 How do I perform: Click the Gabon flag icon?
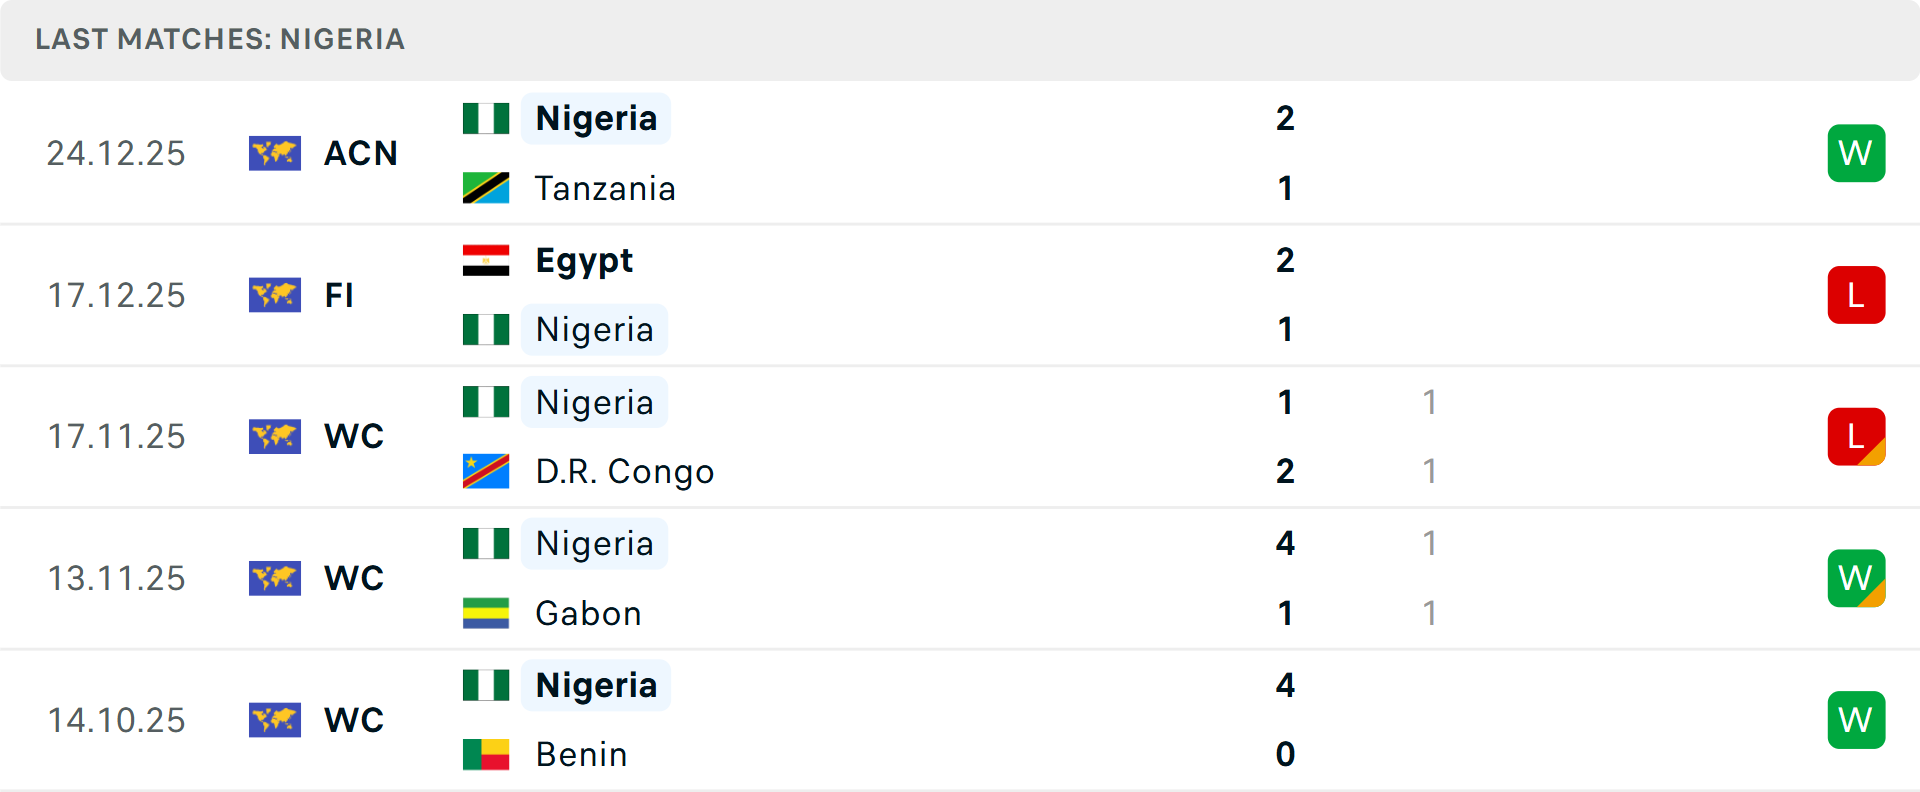(486, 613)
